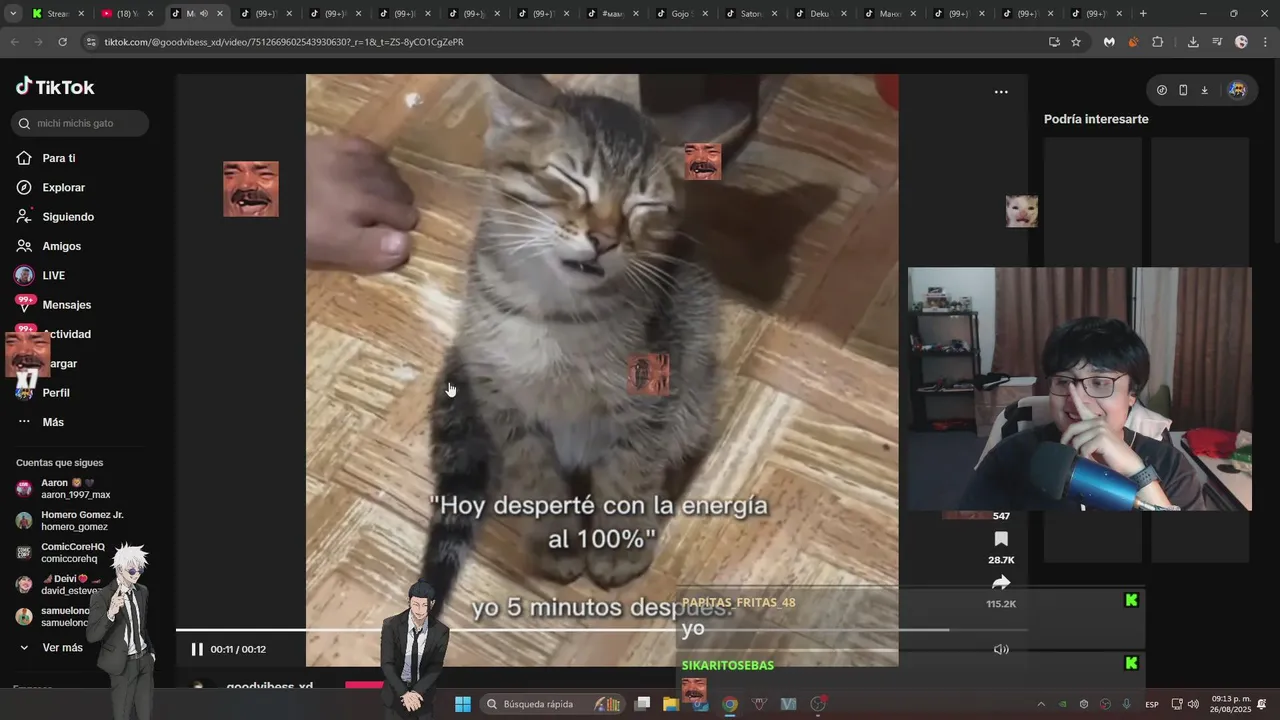
Task: Open File Explorer from the taskbar
Action: pyautogui.click(x=670, y=704)
